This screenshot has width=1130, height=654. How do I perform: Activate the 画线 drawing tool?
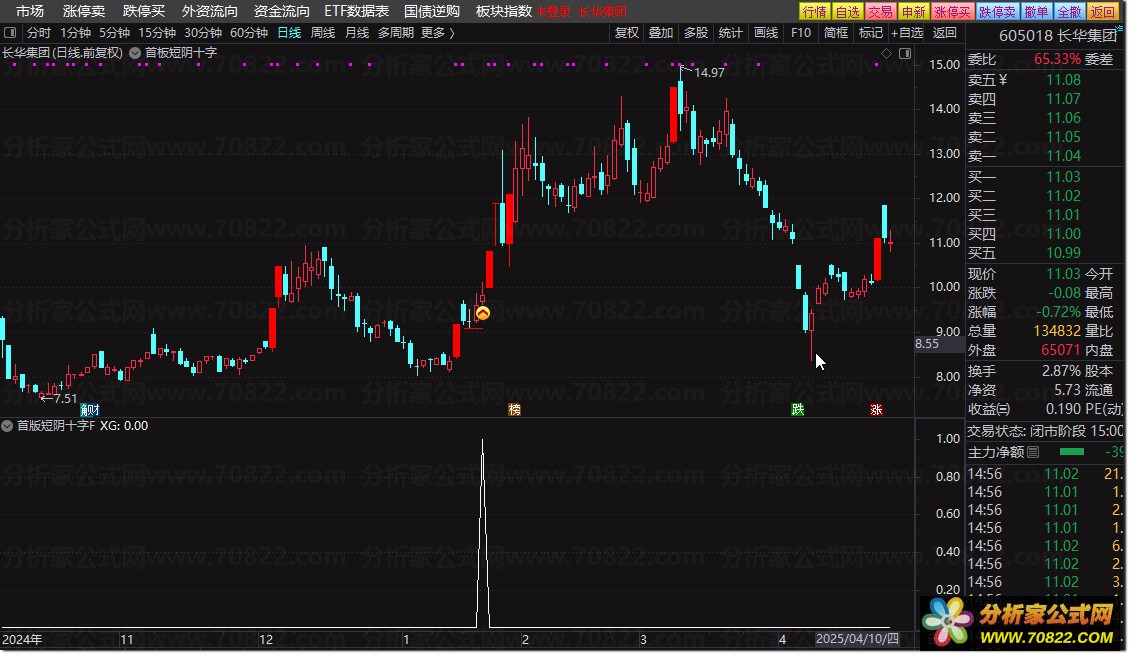765,32
